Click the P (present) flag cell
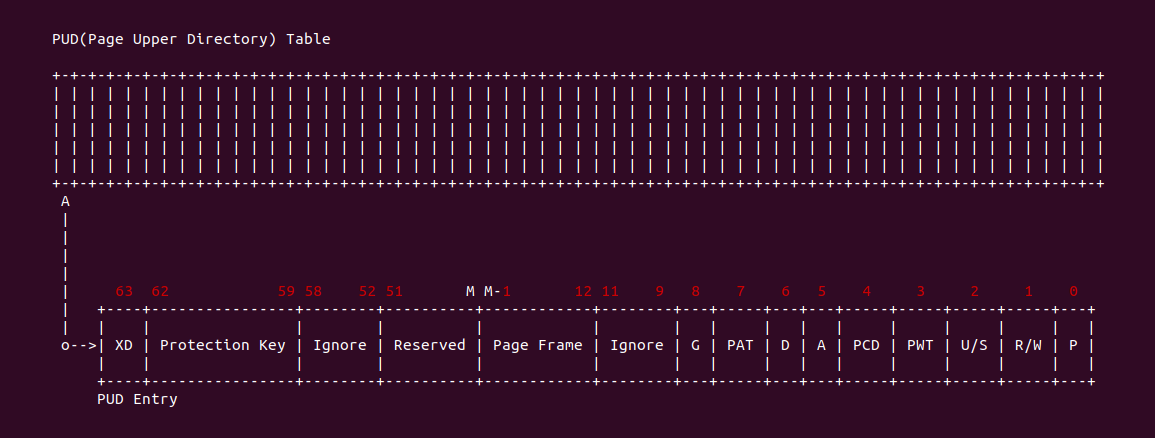Screen dimensions: 1155x438 pyautogui.click(x=1073, y=345)
